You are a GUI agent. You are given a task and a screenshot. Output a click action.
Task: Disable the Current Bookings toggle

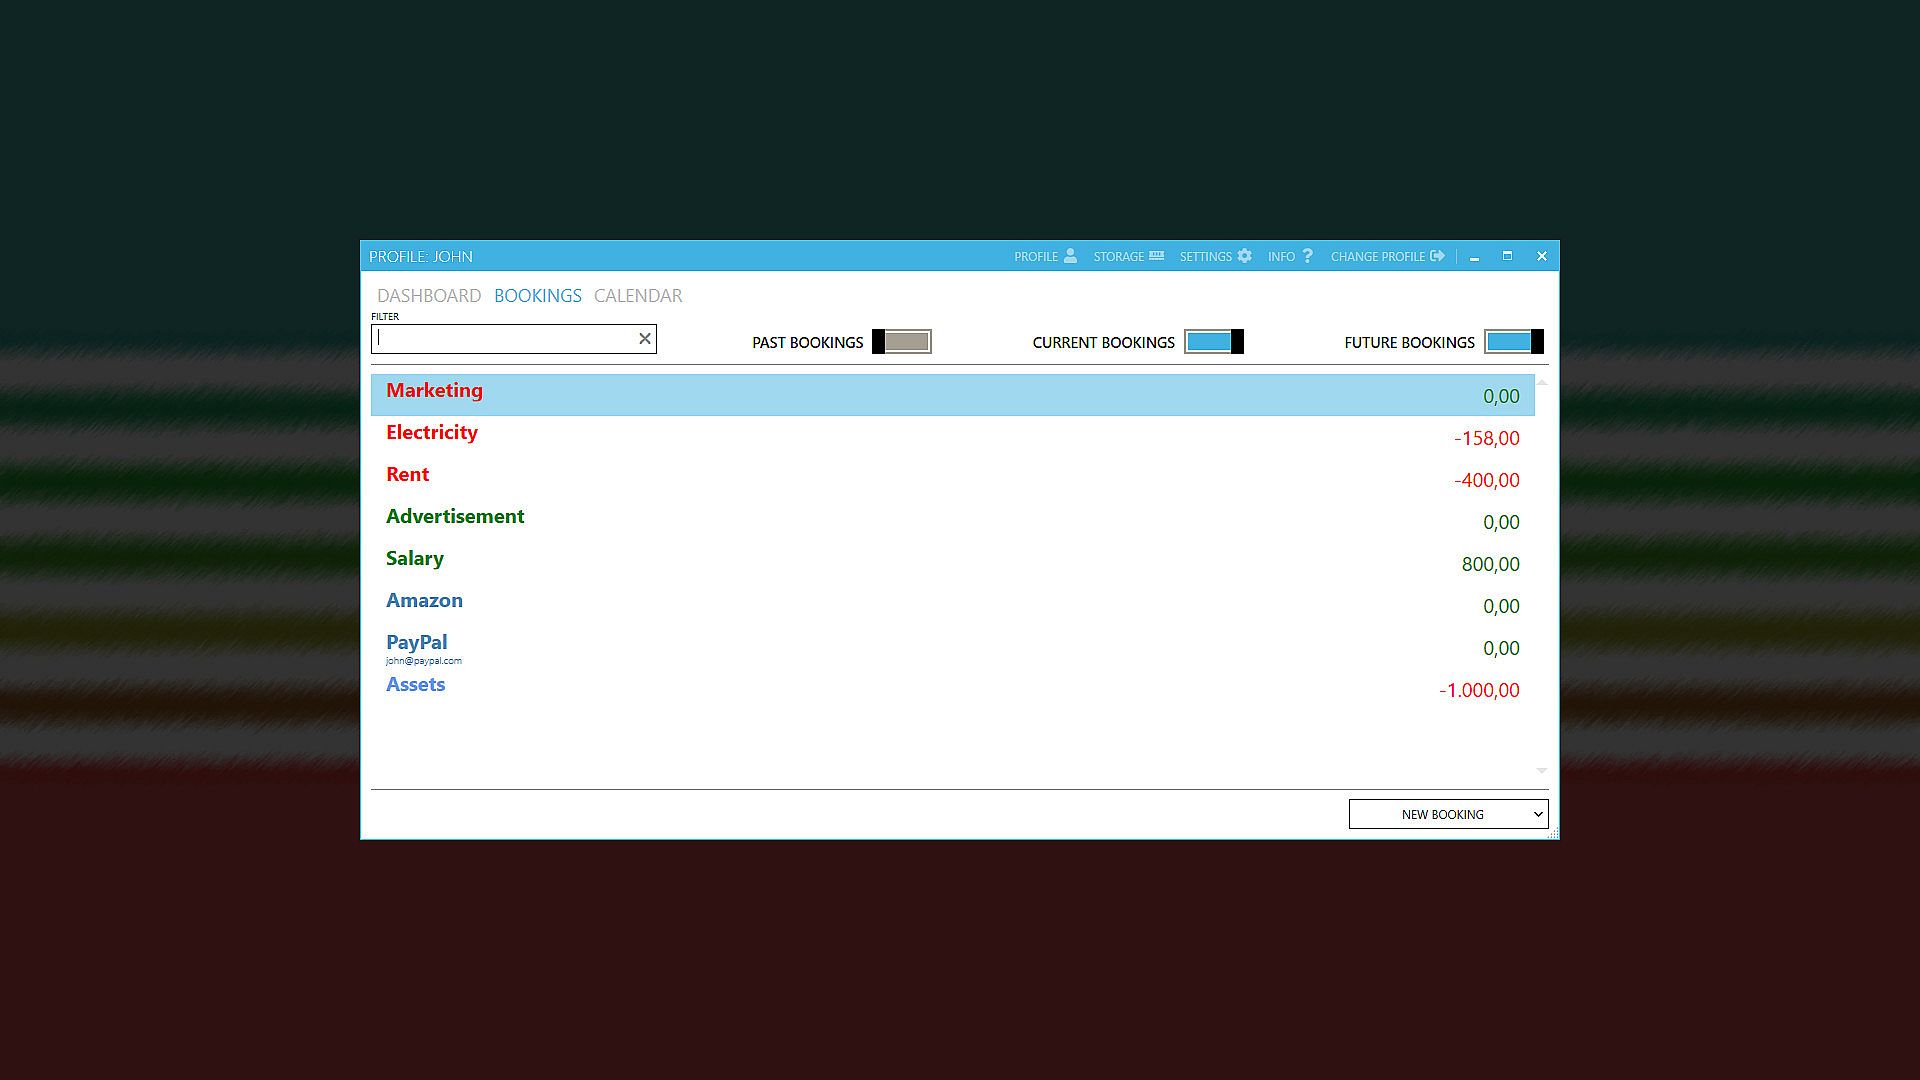[1213, 342]
